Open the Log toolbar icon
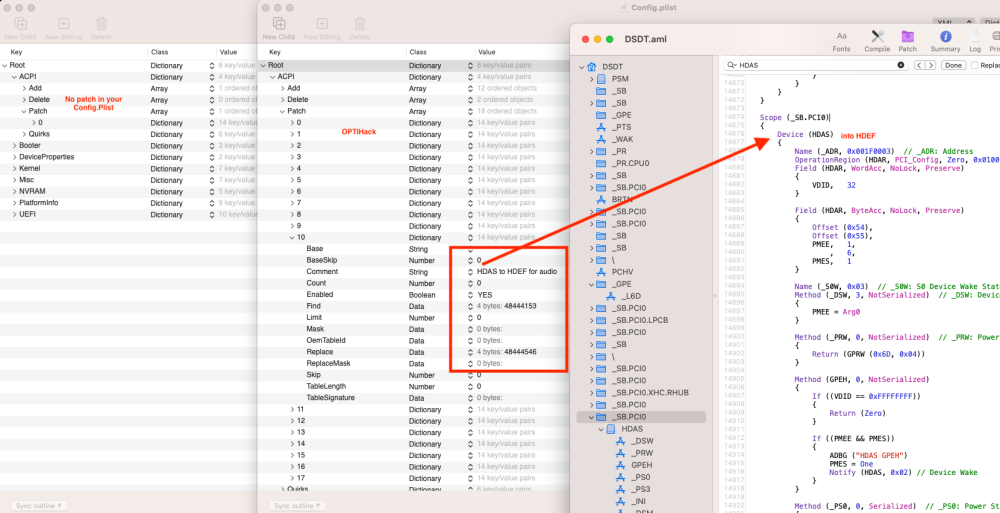The height and width of the screenshot is (513, 1000). click(x=974, y=41)
